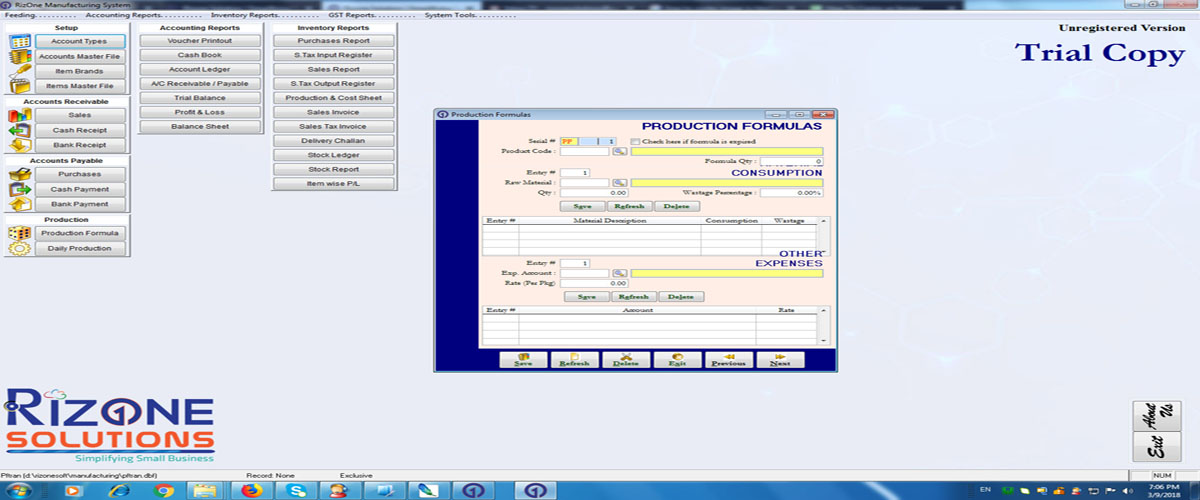This screenshot has width=1200, height=500.
Task: Click the Formula Qty input field
Action: [x=791, y=161]
